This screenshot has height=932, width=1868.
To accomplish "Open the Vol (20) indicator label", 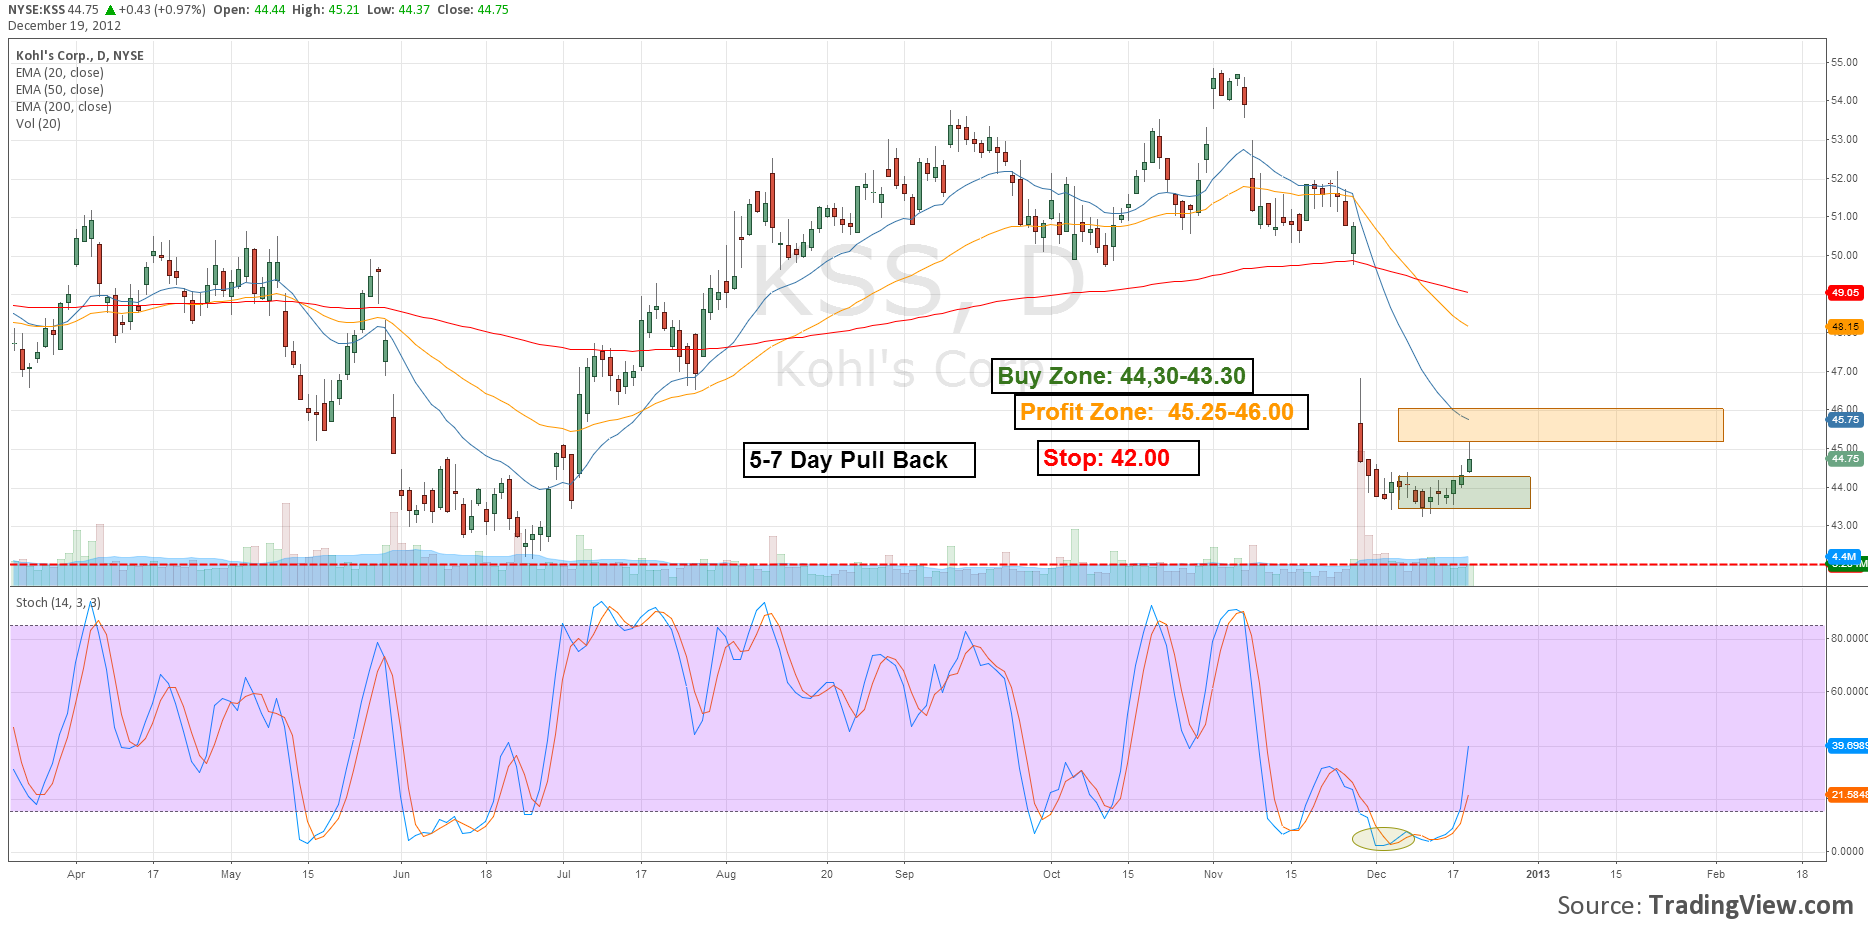I will 38,124.
